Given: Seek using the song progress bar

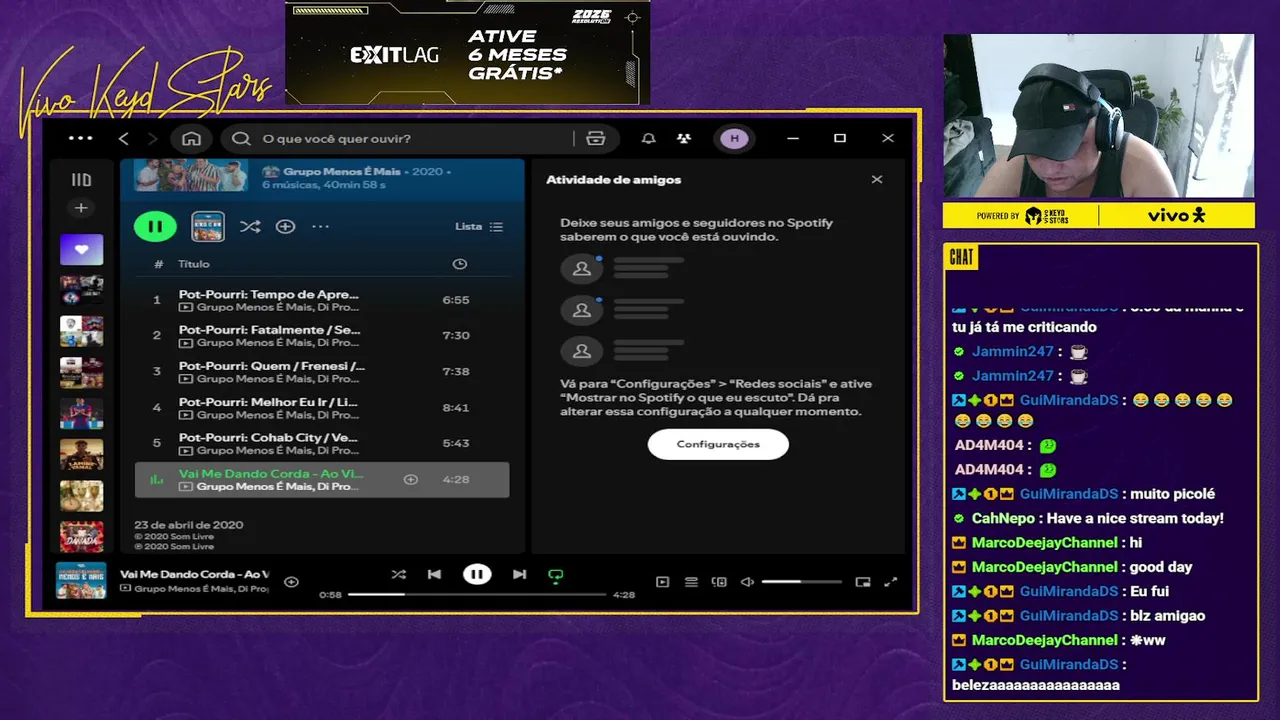Looking at the screenshot, I should tap(477, 595).
